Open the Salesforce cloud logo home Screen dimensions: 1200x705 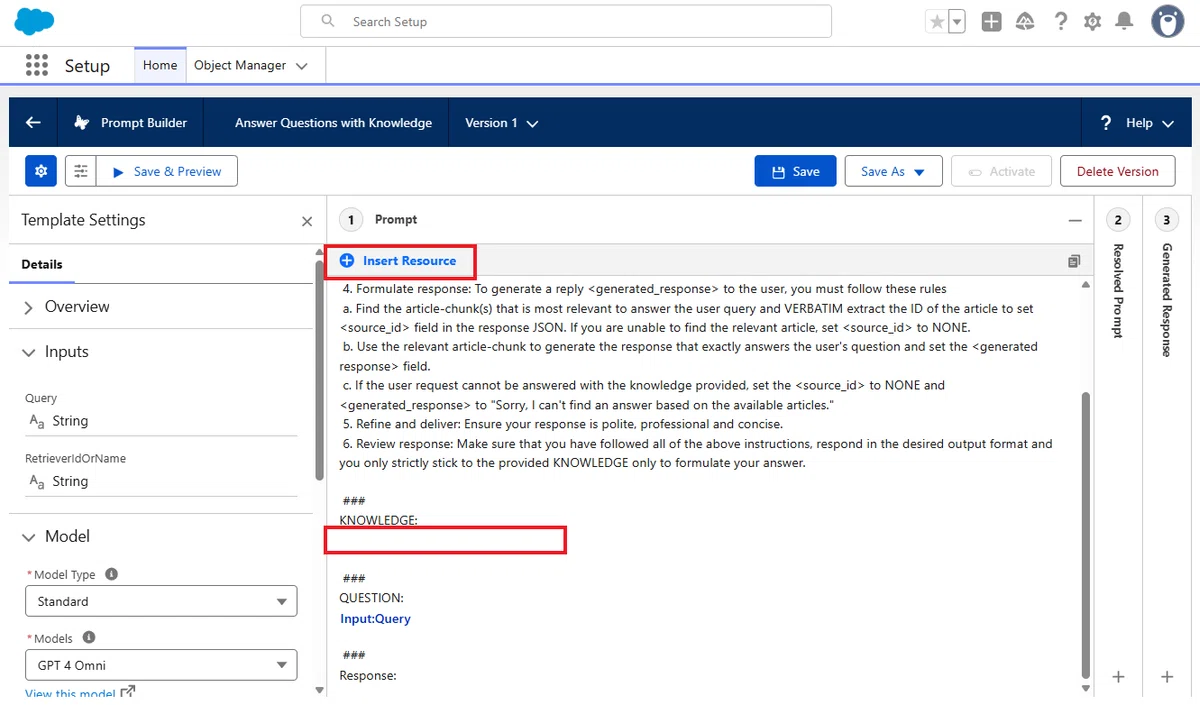[35, 21]
